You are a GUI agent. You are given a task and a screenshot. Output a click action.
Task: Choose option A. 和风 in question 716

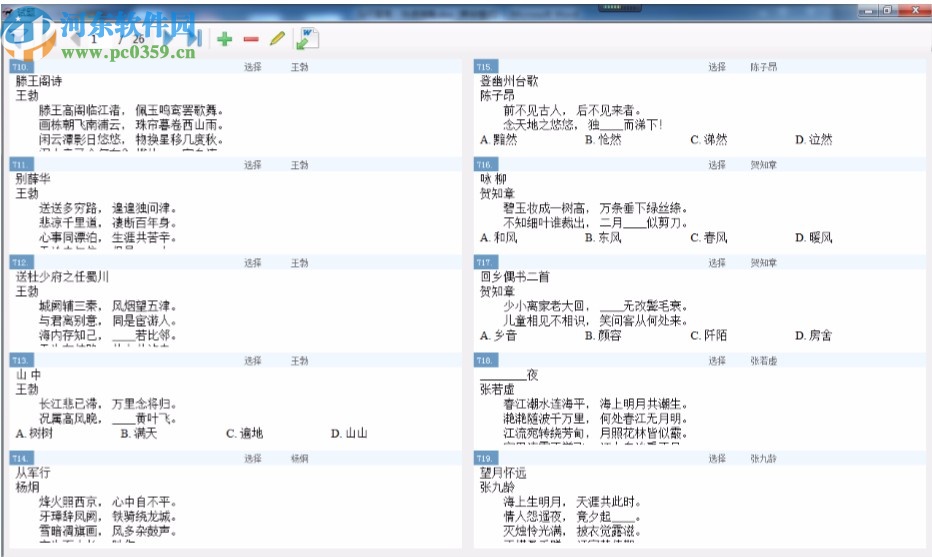click(499, 238)
